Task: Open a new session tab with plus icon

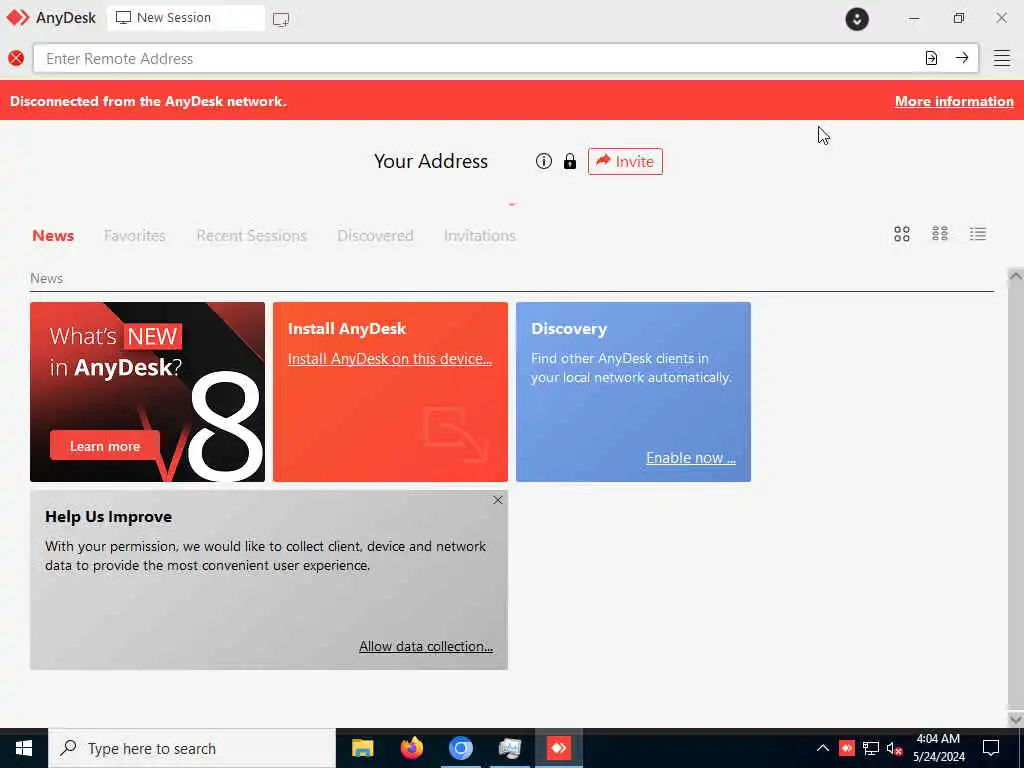Action: click(281, 19)
